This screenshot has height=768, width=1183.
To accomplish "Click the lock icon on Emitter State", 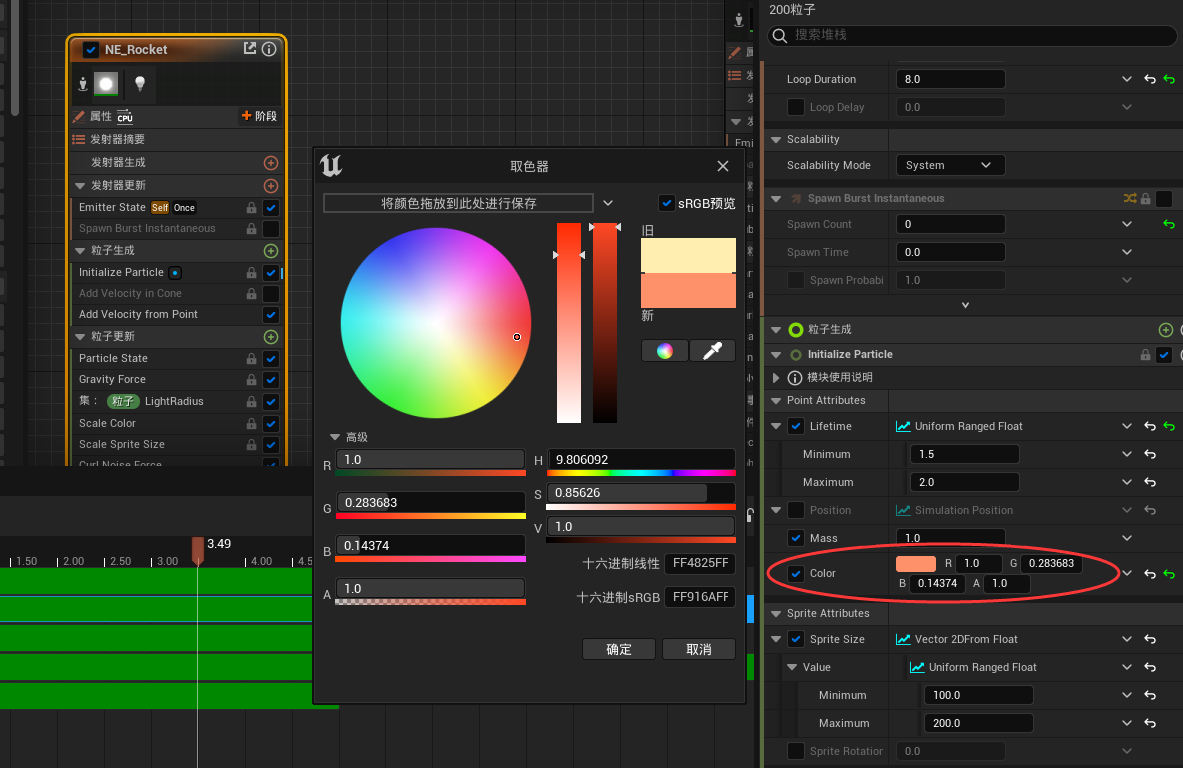I will (251, 207).
